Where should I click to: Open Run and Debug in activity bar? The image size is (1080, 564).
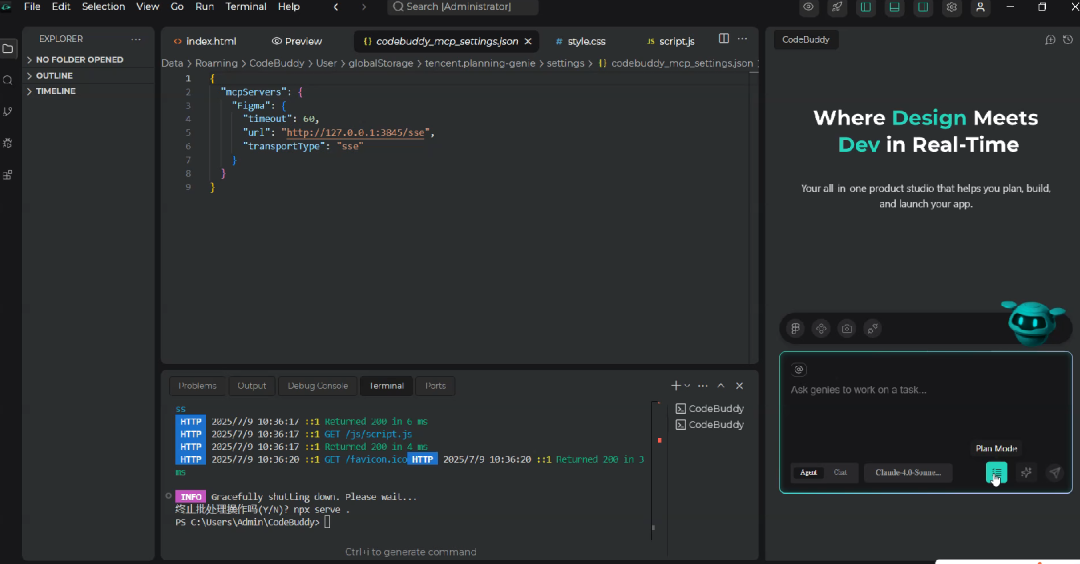tap(8, 143)
